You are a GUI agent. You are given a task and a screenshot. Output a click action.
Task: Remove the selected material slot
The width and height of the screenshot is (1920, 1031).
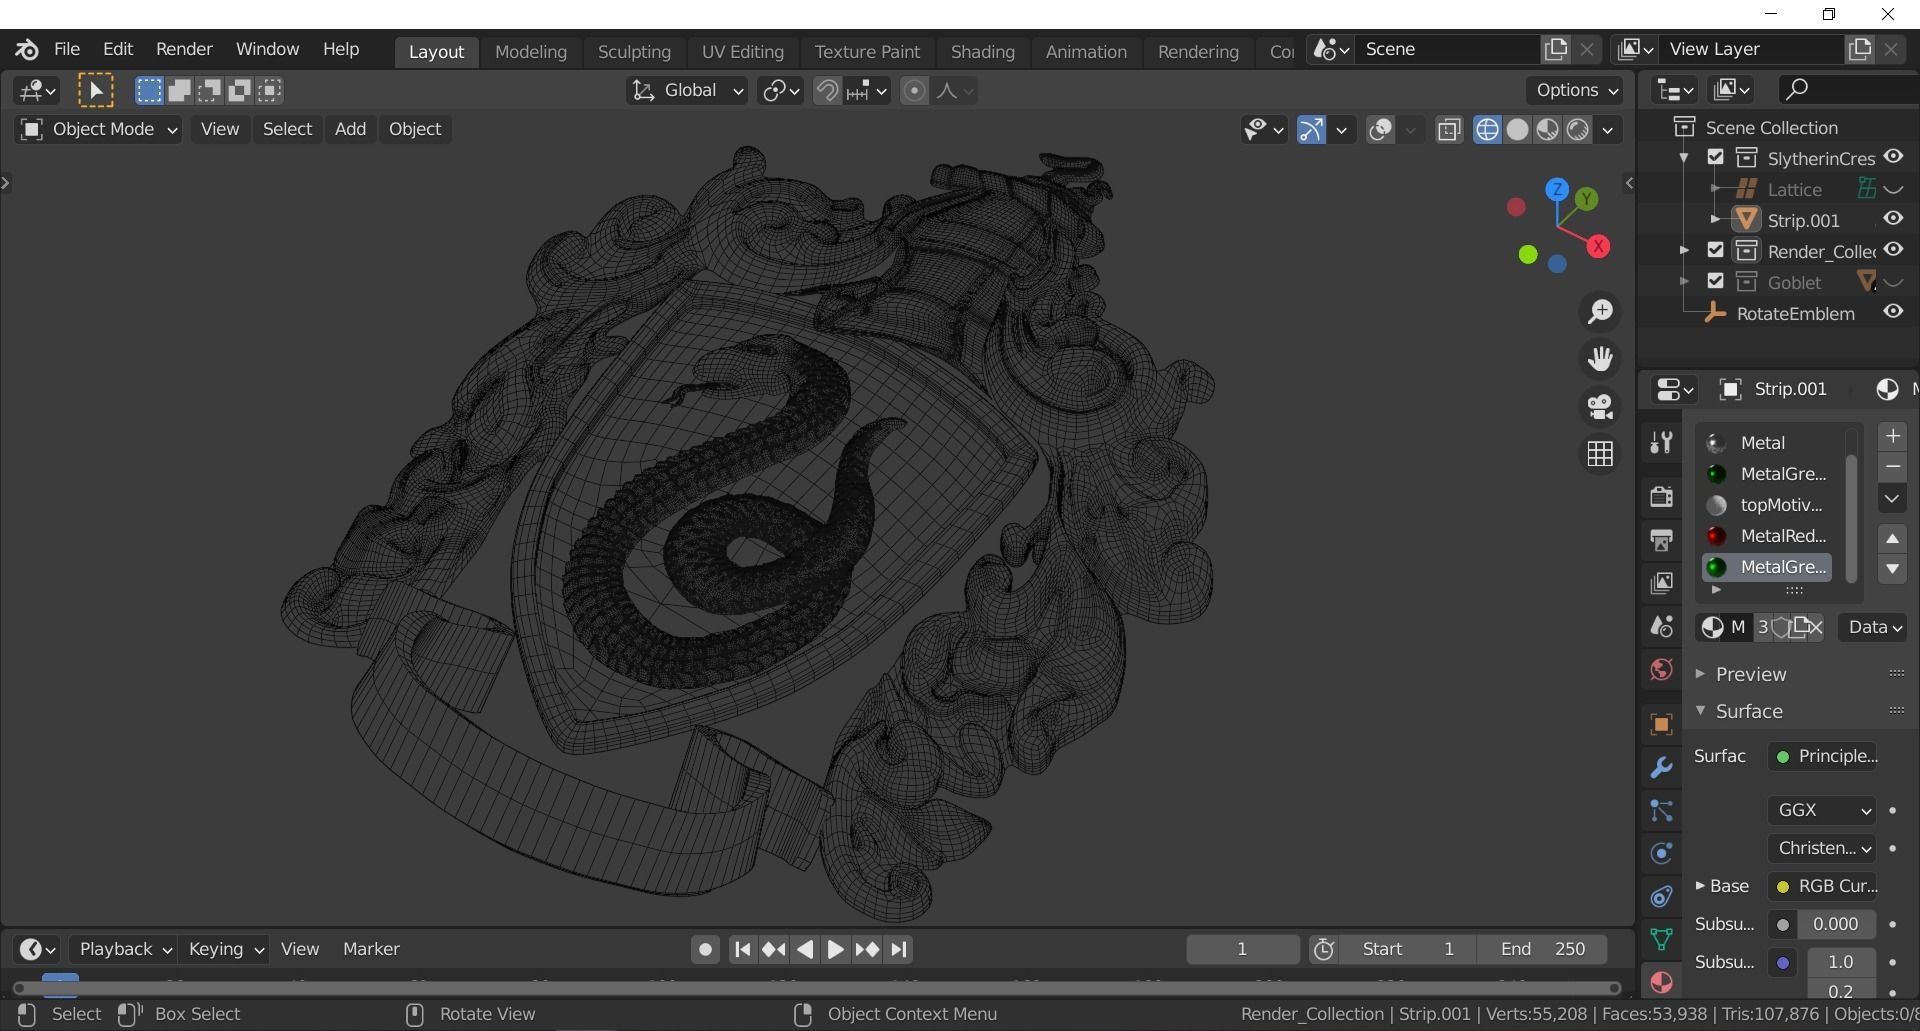(1892, 467)
